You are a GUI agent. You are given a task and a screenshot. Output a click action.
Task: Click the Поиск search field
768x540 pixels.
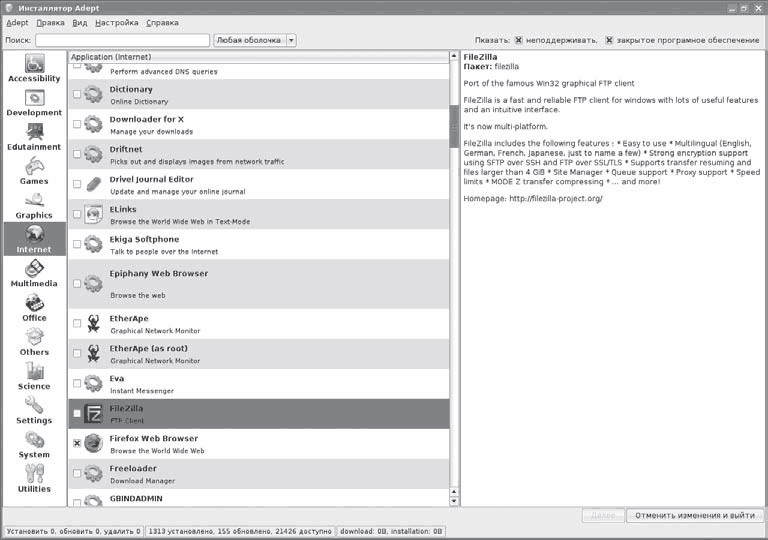pyautogui.click(x=122, y=41)
